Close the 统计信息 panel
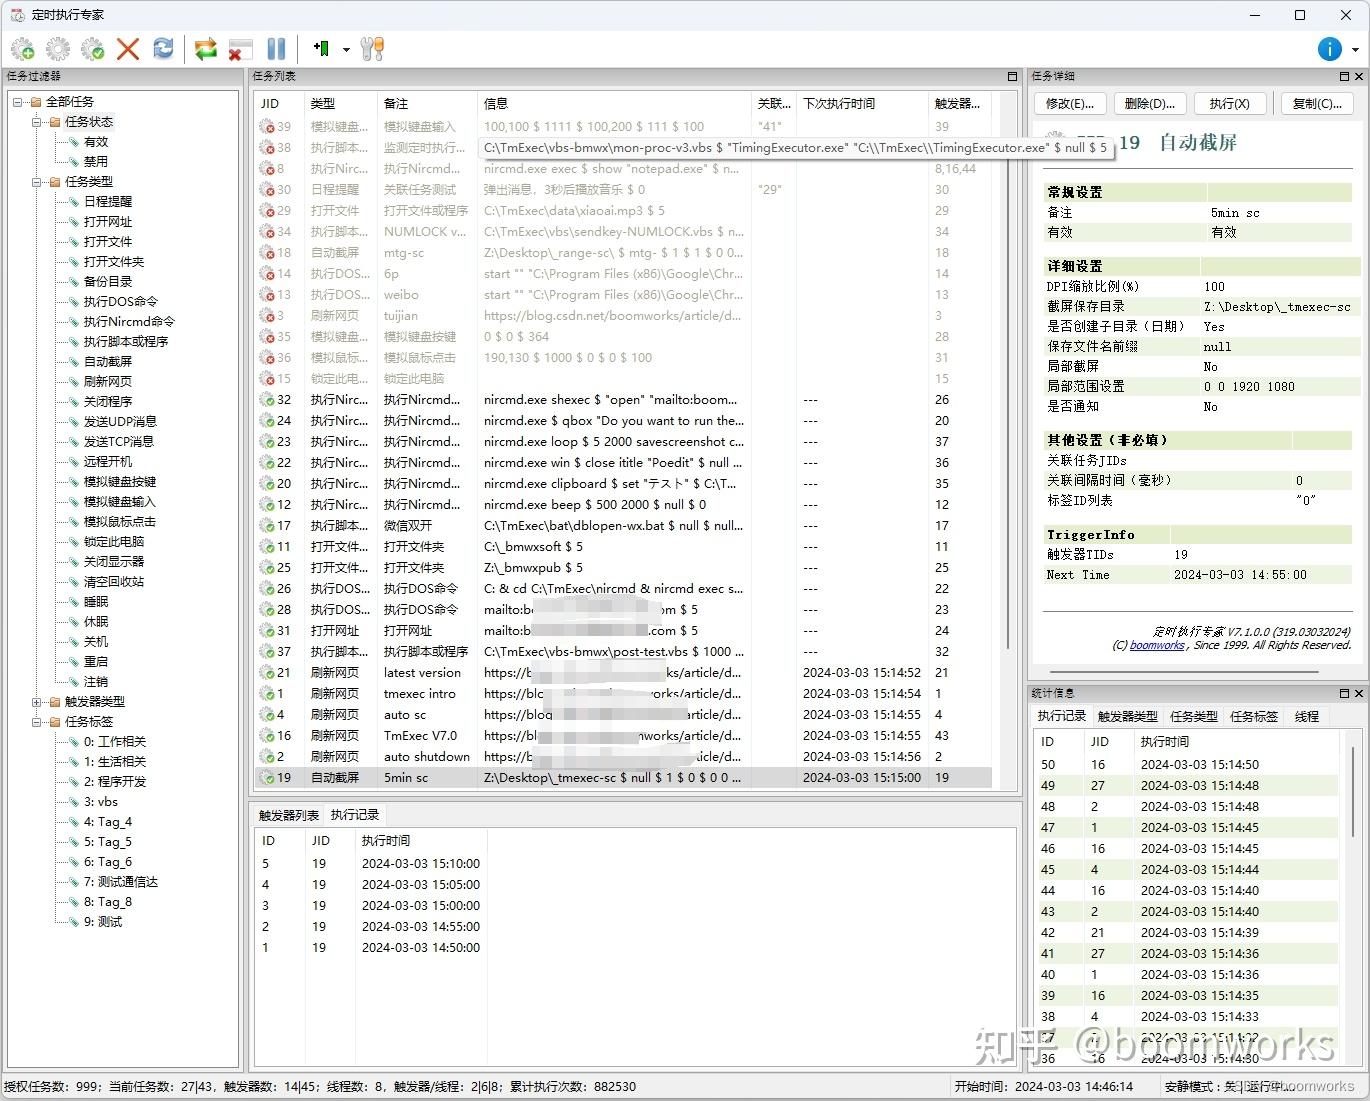Viewport: 1370px width, 1101px height. (x=1359, y=694)
